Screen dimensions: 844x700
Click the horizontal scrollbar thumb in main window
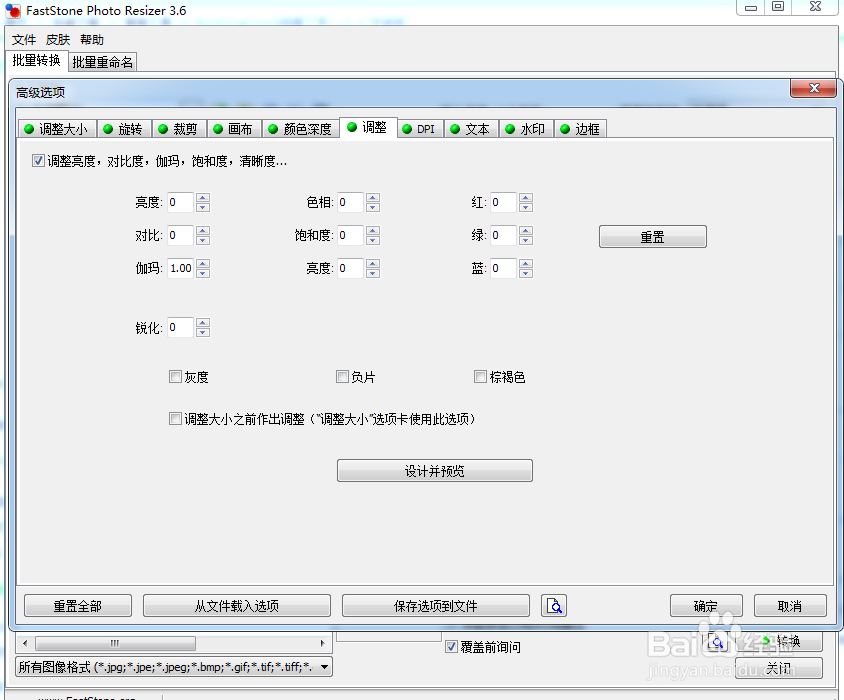[x=115, y=643]
